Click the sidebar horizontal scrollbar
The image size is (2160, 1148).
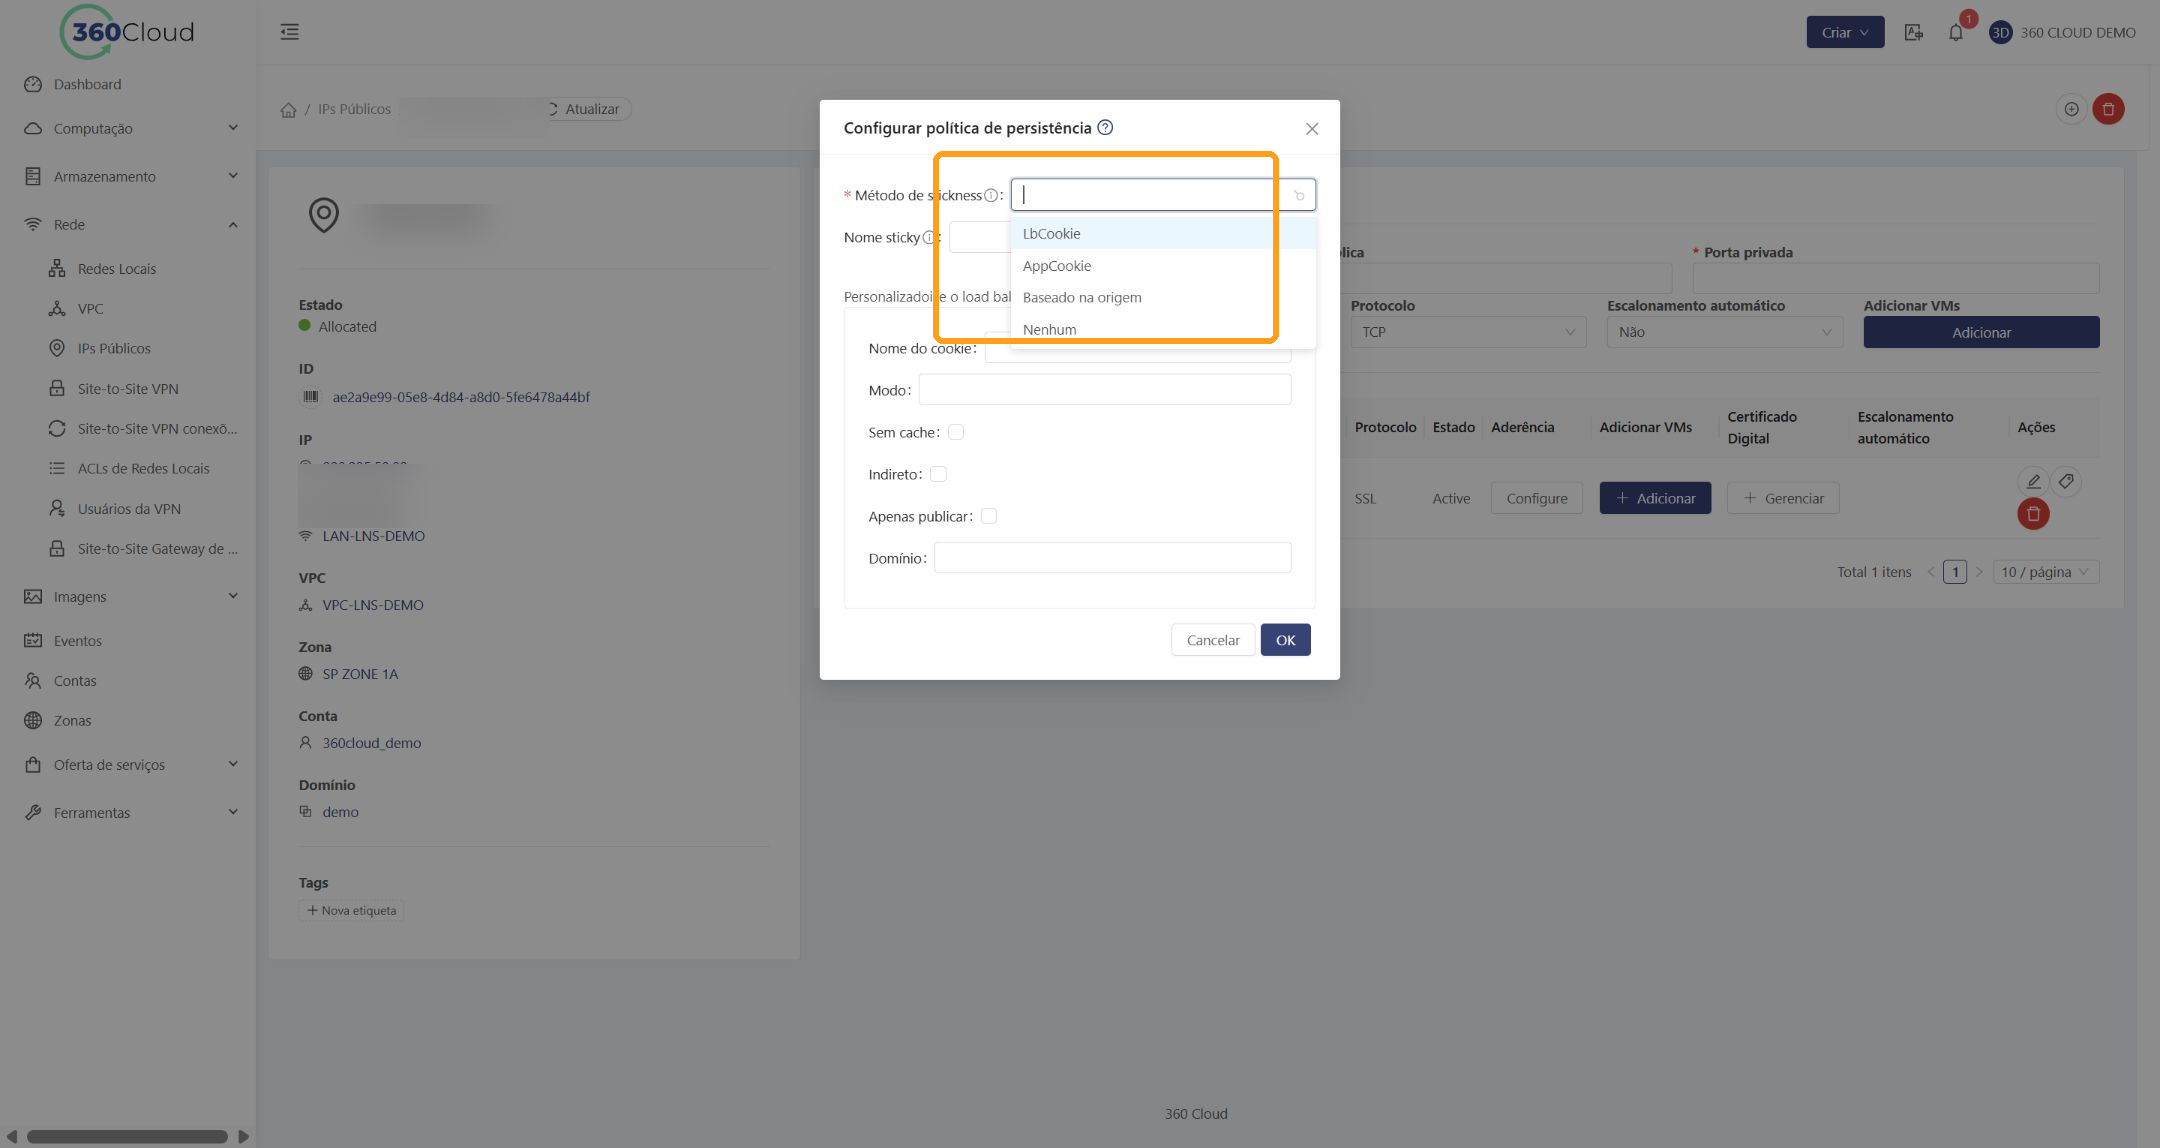coord(127,1137)
